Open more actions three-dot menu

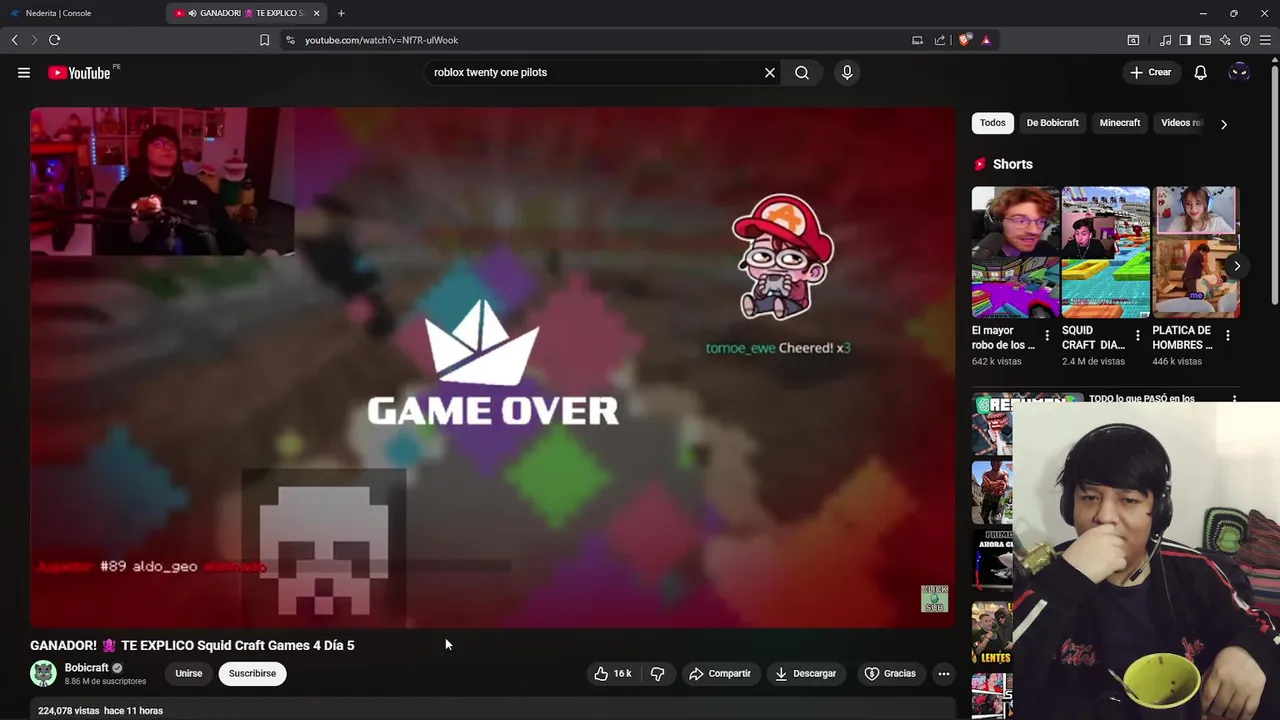[943, 673]
